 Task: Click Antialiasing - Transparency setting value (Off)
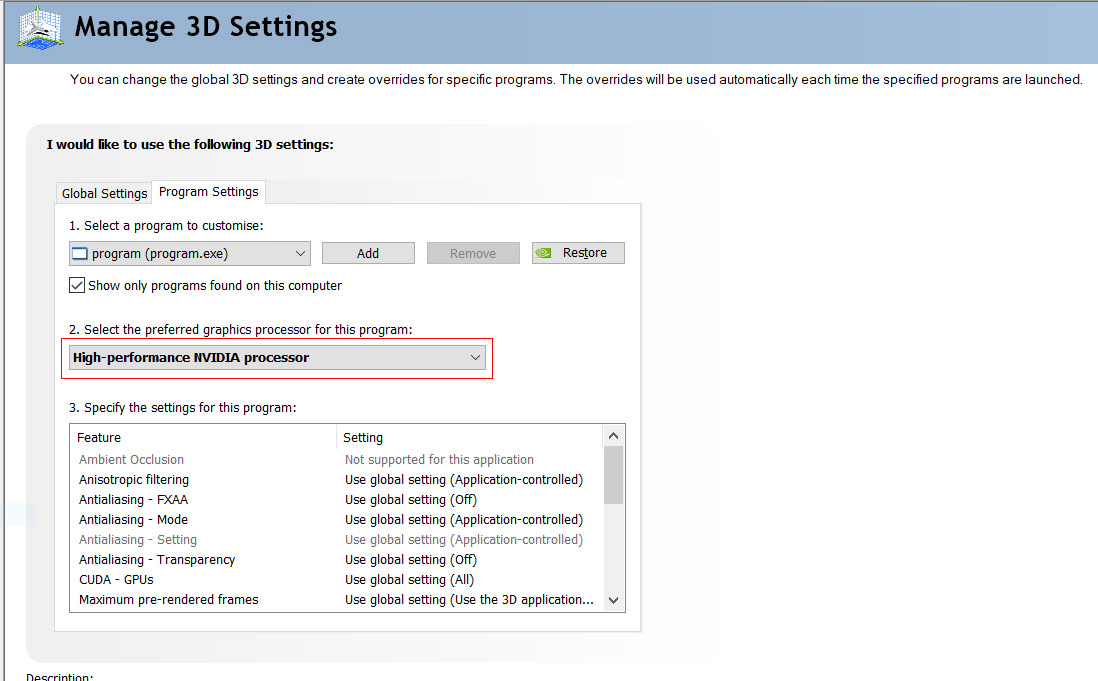[411, 560]
